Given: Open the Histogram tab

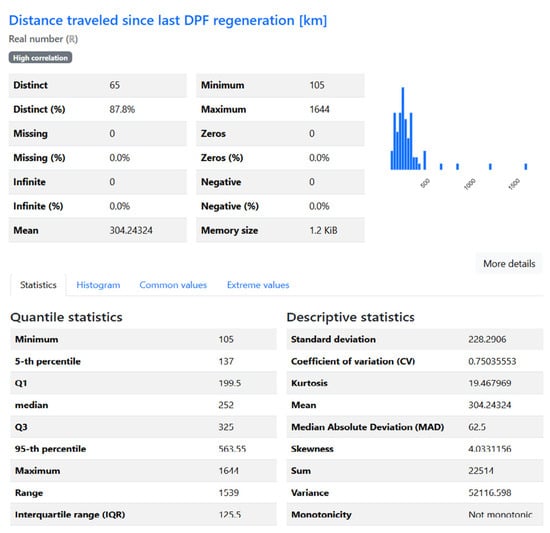Looking at the screenshot, I should click(98, 285).
